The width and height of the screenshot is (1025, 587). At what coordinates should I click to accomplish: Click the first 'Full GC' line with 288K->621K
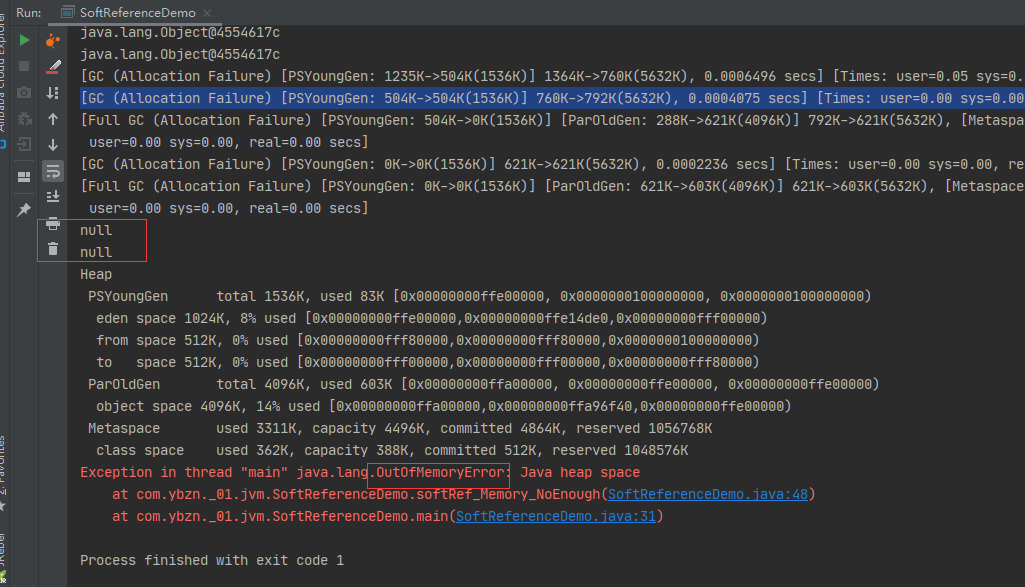click(552, 120)
